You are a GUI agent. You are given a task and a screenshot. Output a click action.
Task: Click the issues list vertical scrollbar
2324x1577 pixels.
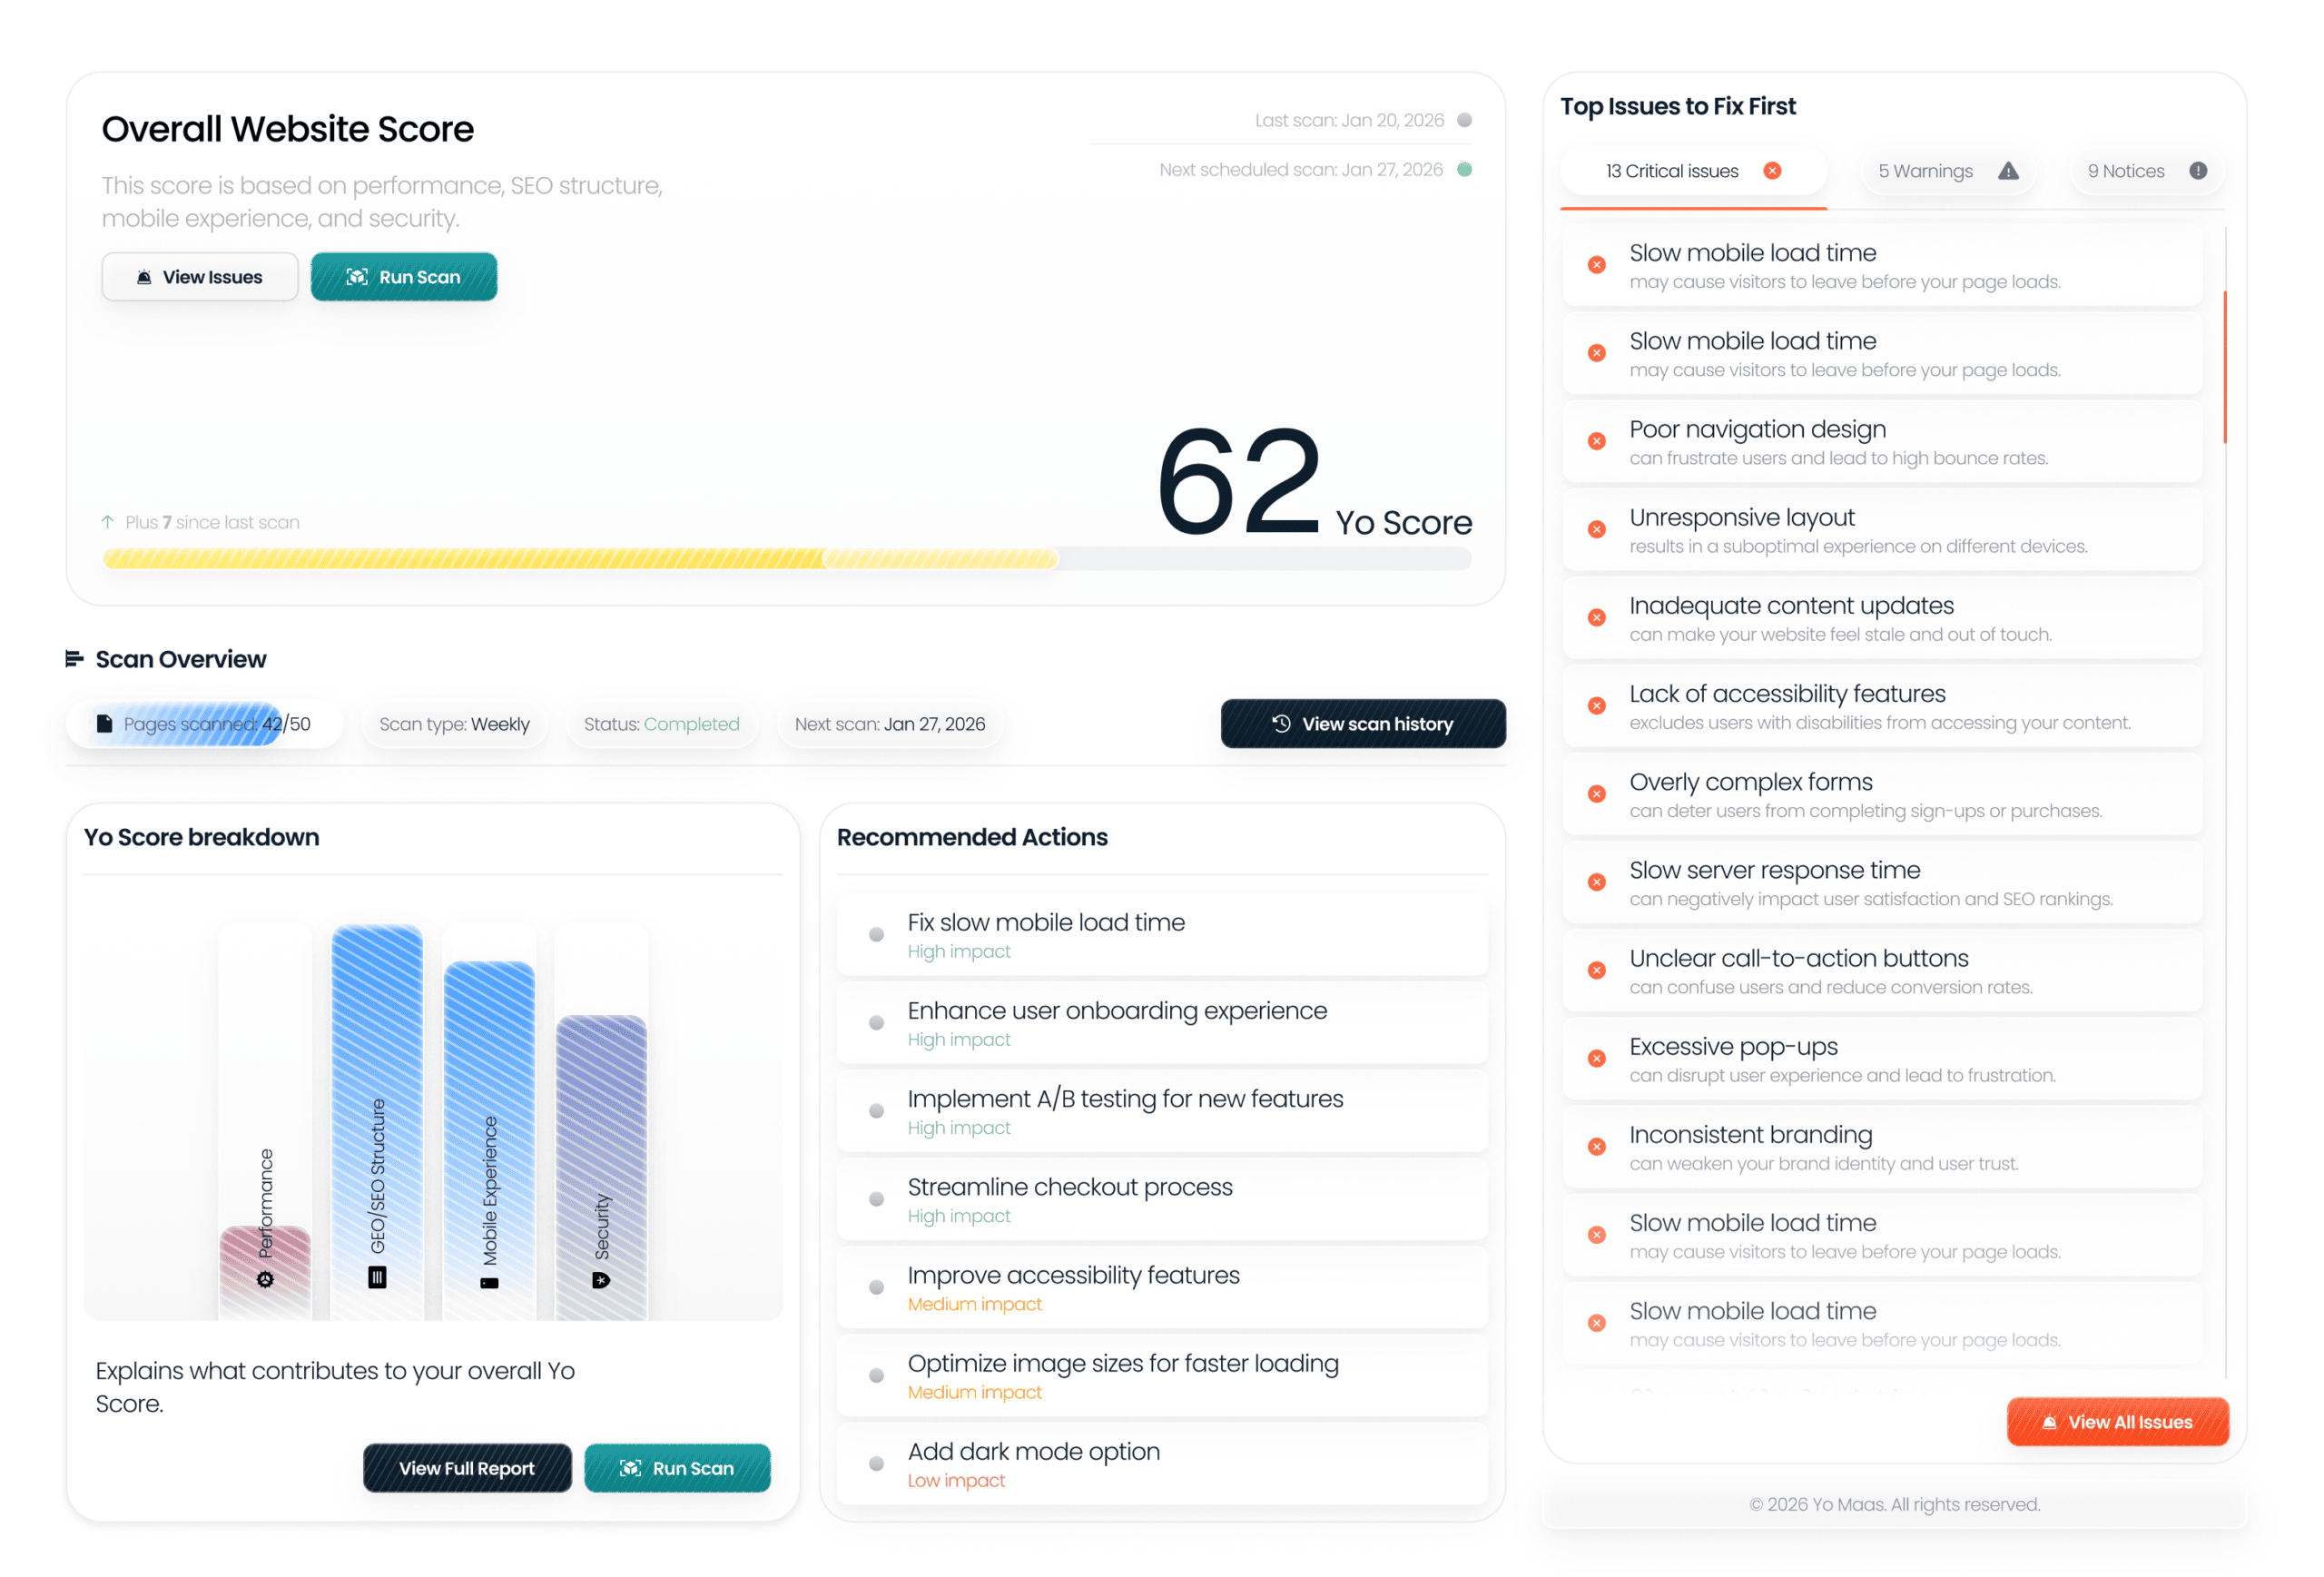2224,366
